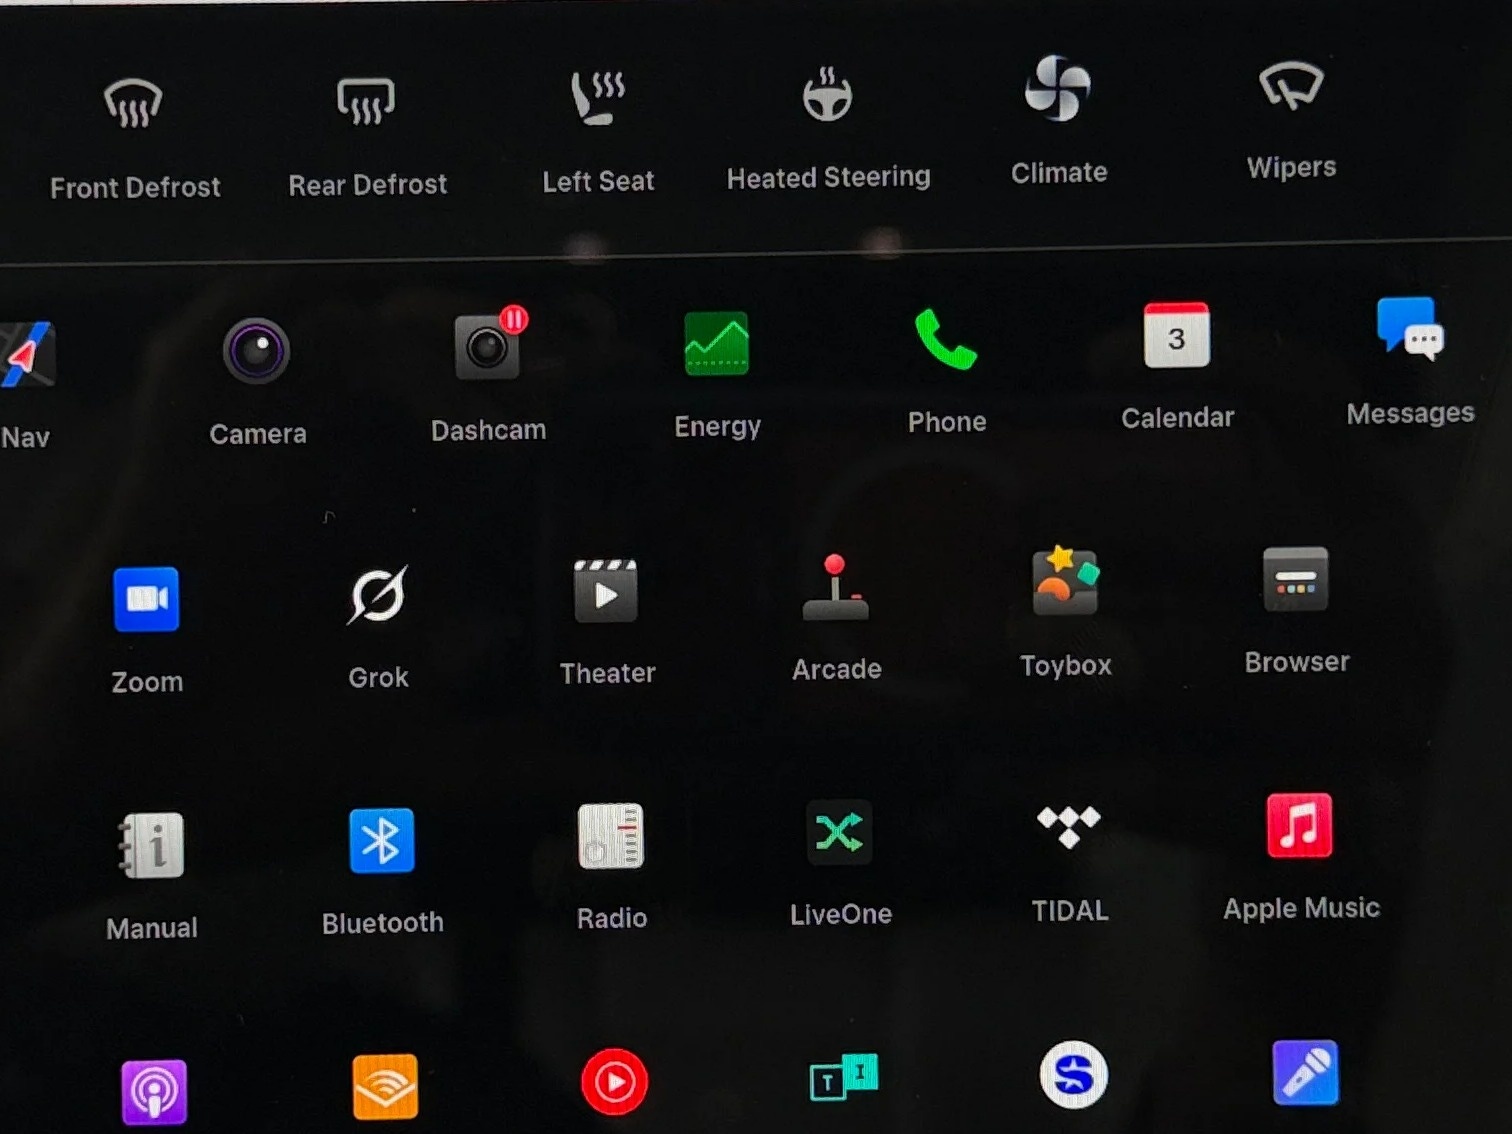Open Apple Music
The image size is (1512, 1134).
(1299, 825)
